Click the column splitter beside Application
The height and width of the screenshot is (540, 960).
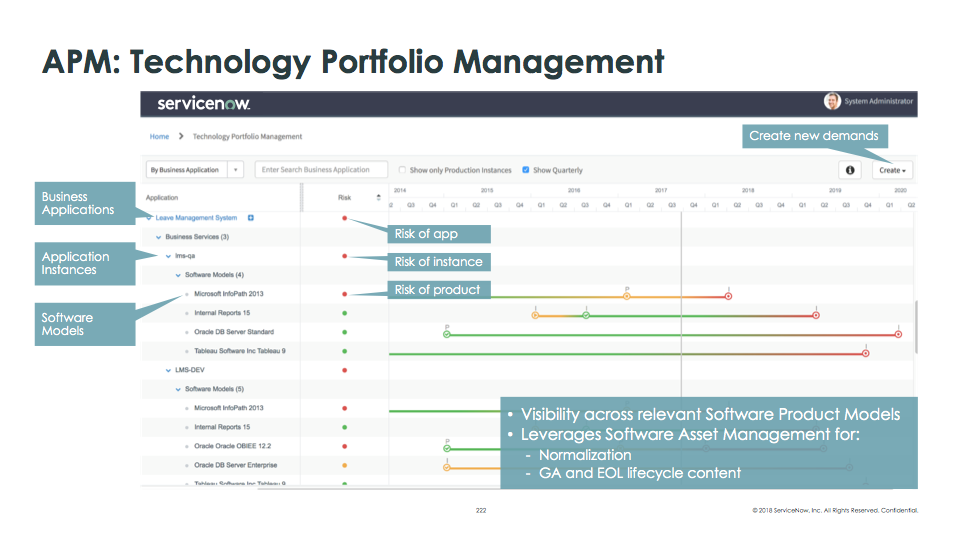coord(301,197)
